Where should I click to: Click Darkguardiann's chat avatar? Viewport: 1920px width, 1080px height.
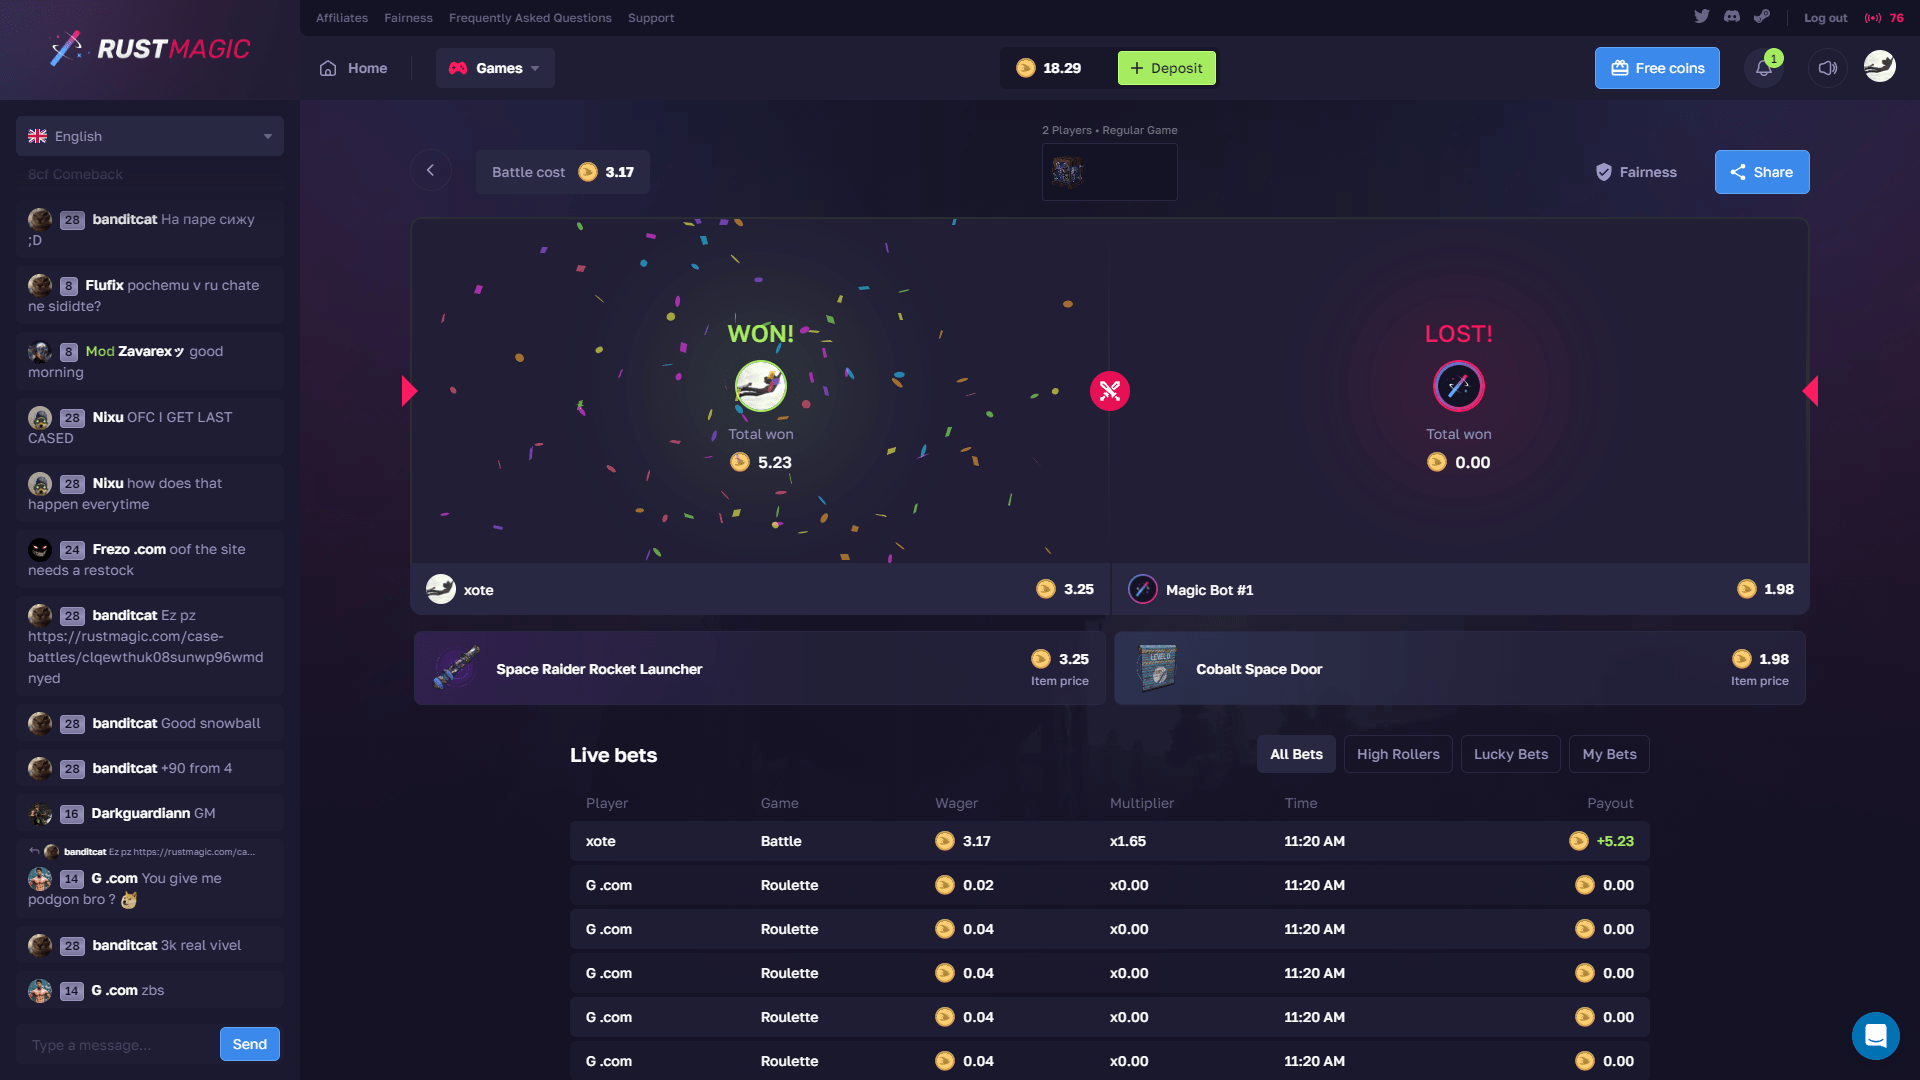pos(40,813)
